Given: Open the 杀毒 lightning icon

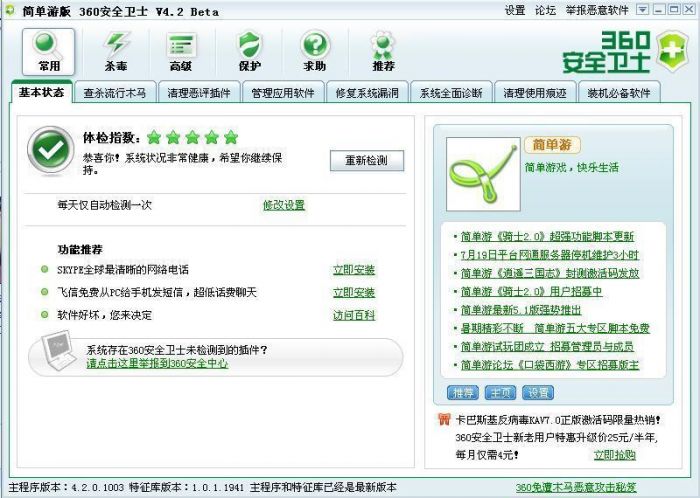Looking at the screenshot, I should (x=116, y=52).
